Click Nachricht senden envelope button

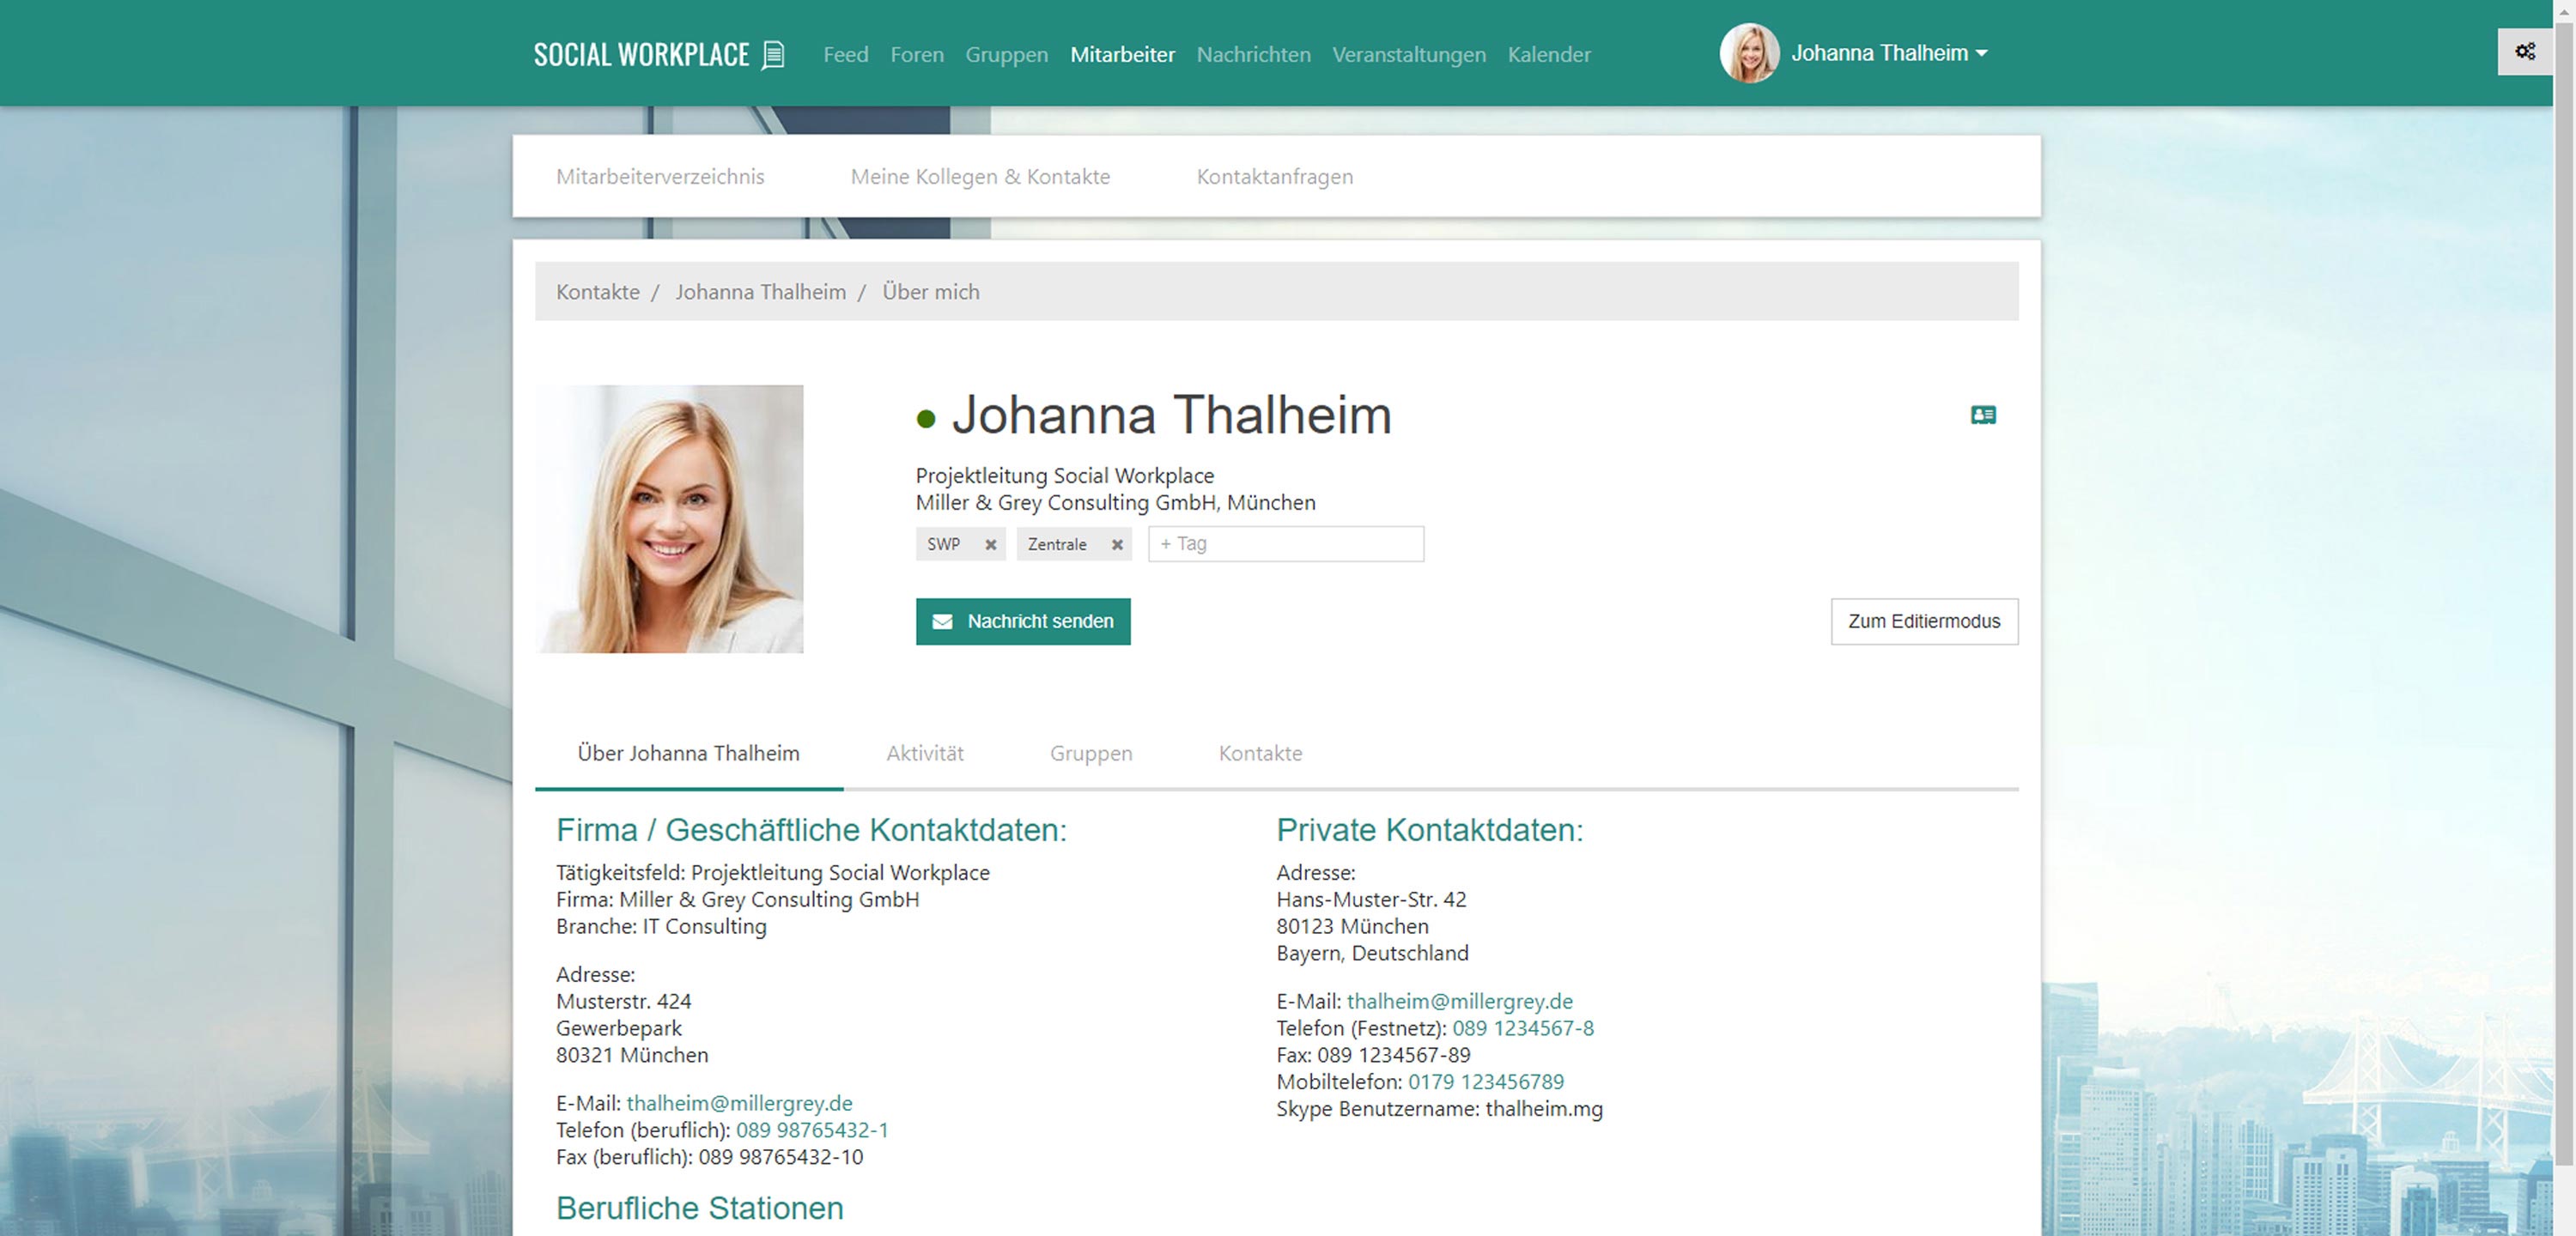(x=1022, y=621)
